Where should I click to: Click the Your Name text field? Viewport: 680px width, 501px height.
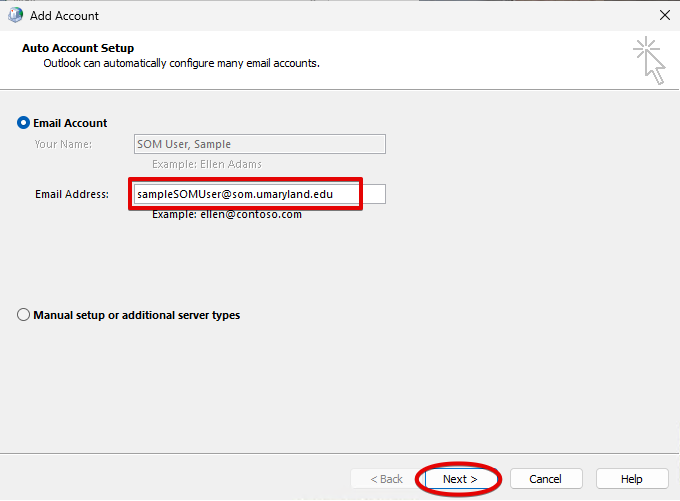[x=258, y=144]
